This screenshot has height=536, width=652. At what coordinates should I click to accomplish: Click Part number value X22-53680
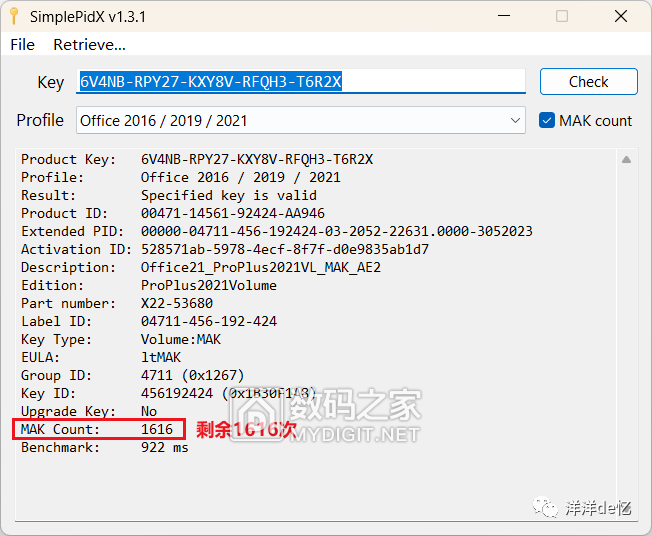pyautogui.click(x=177, y=303)
